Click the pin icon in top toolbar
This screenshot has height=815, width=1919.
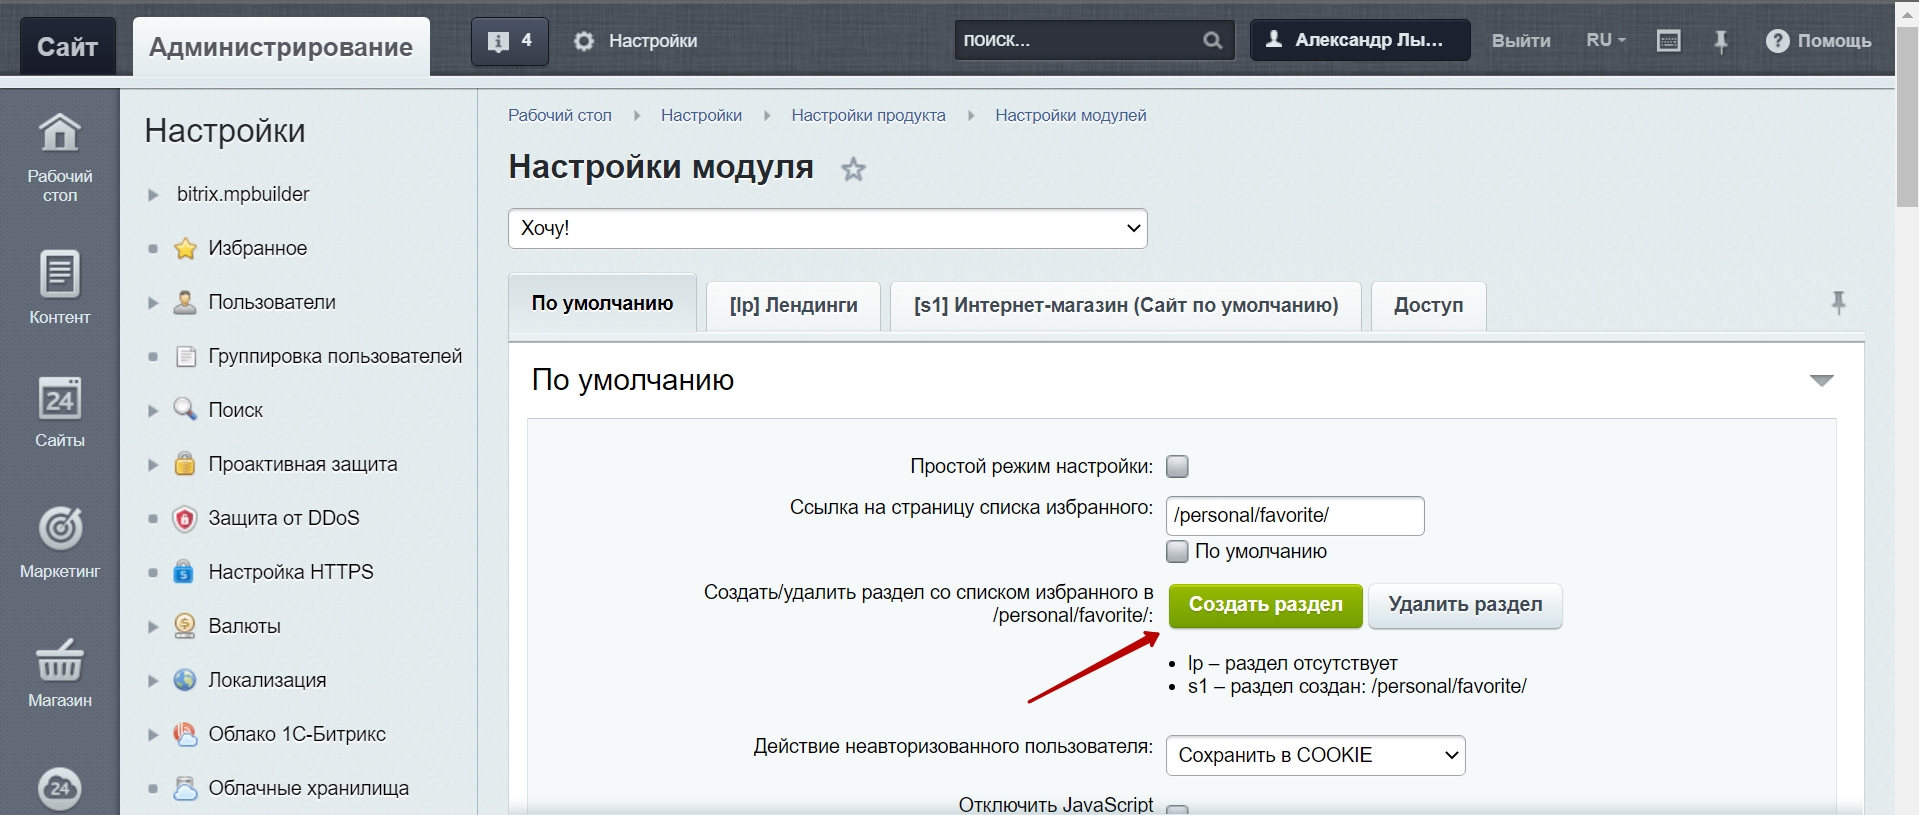(x=1720, y=41)
